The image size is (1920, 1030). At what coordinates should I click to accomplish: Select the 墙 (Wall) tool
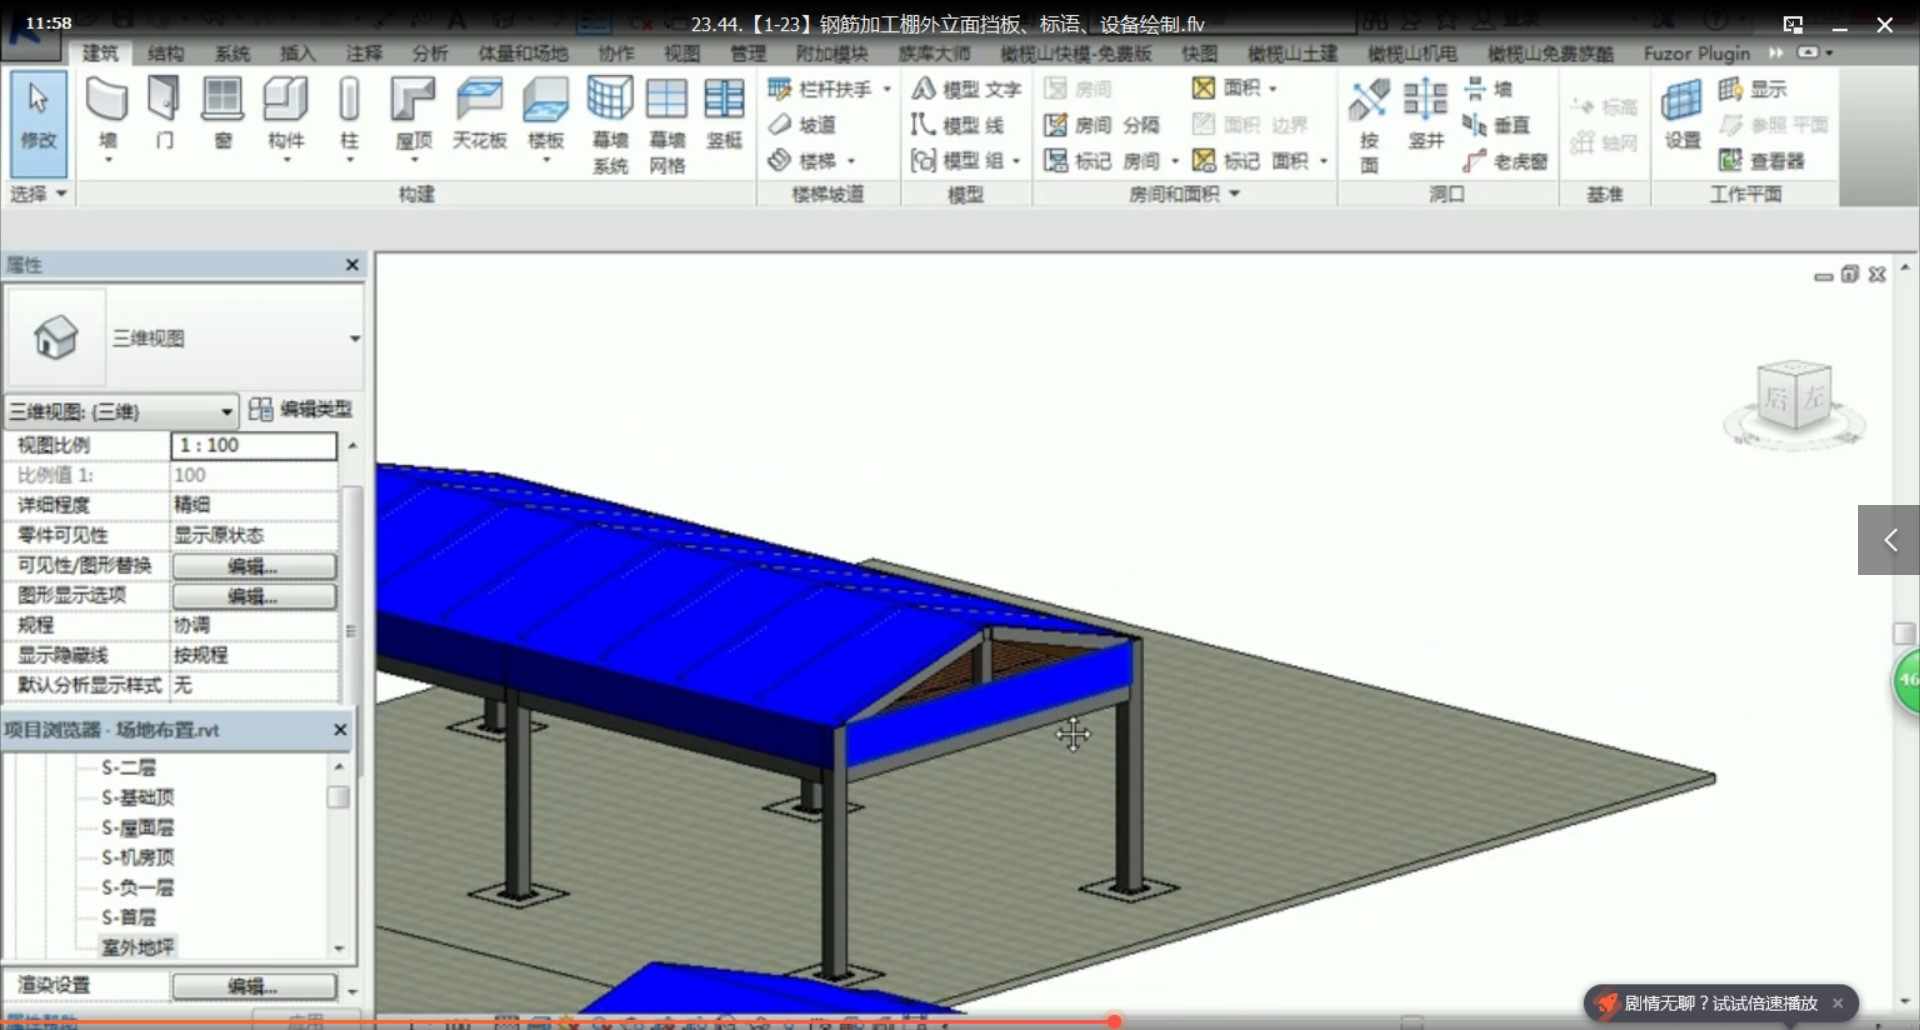107,110
